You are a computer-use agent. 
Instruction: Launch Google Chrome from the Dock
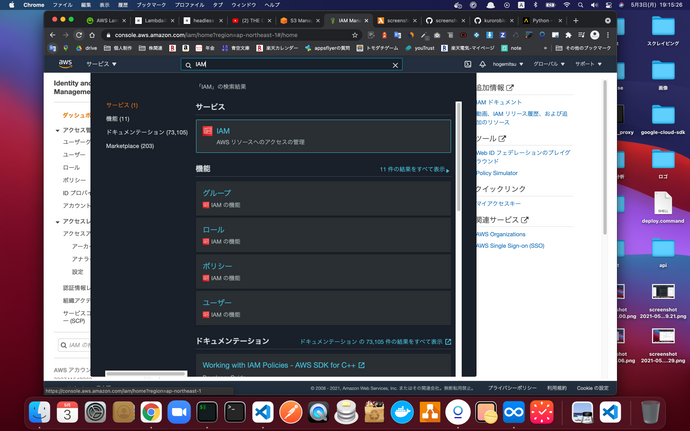(x=151, y=413)
